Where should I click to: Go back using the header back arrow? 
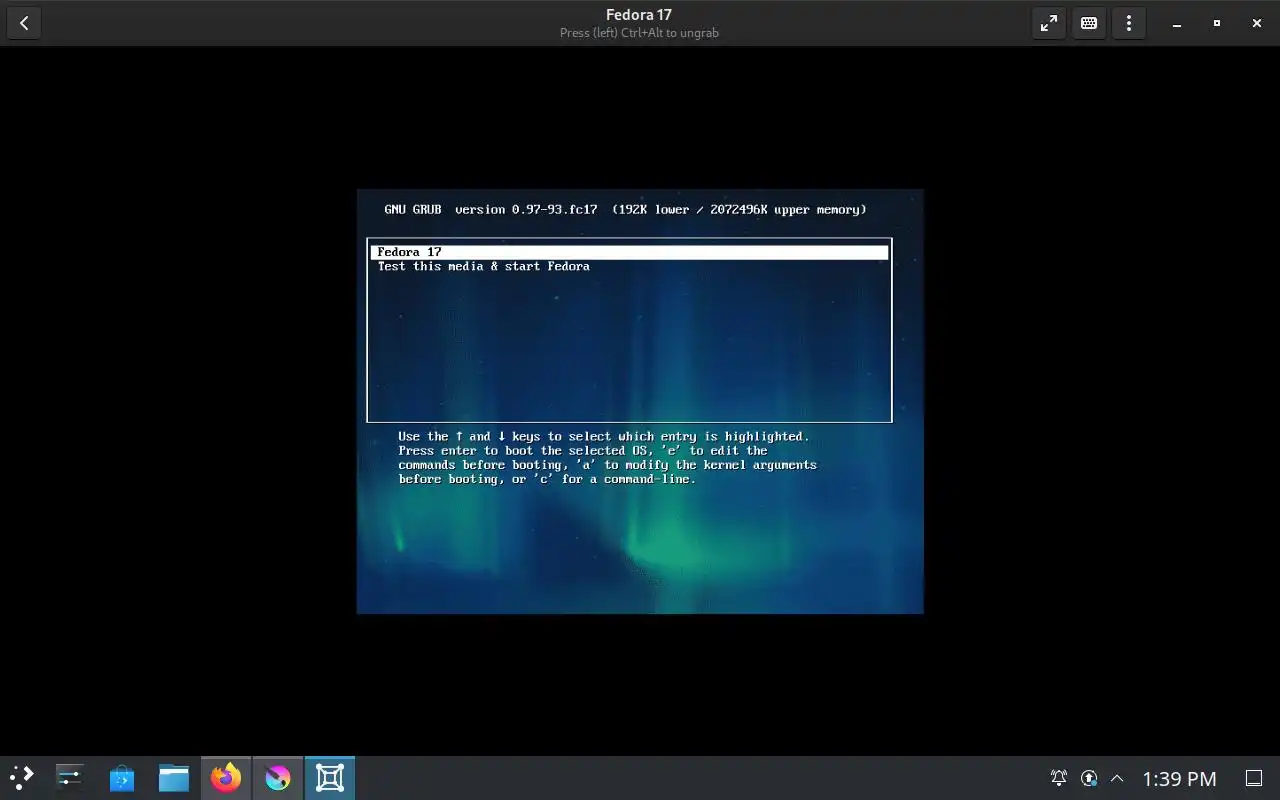pyautogui.click(x=24, y=23)
